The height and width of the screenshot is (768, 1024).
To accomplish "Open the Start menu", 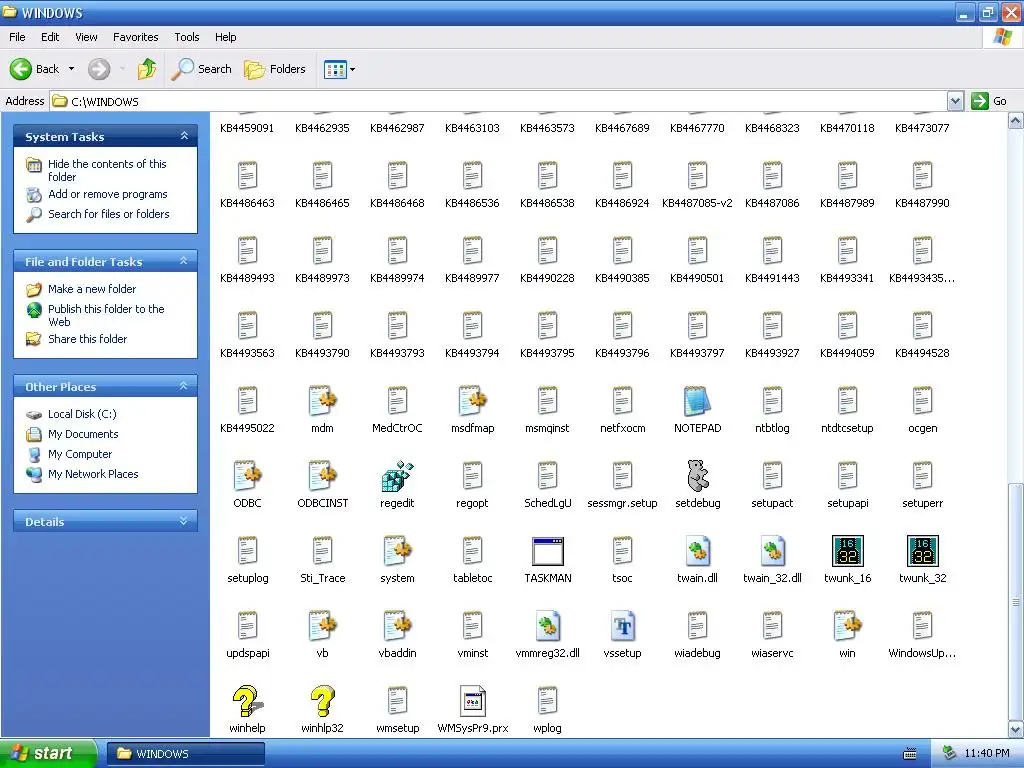I will tap(48, 754).
